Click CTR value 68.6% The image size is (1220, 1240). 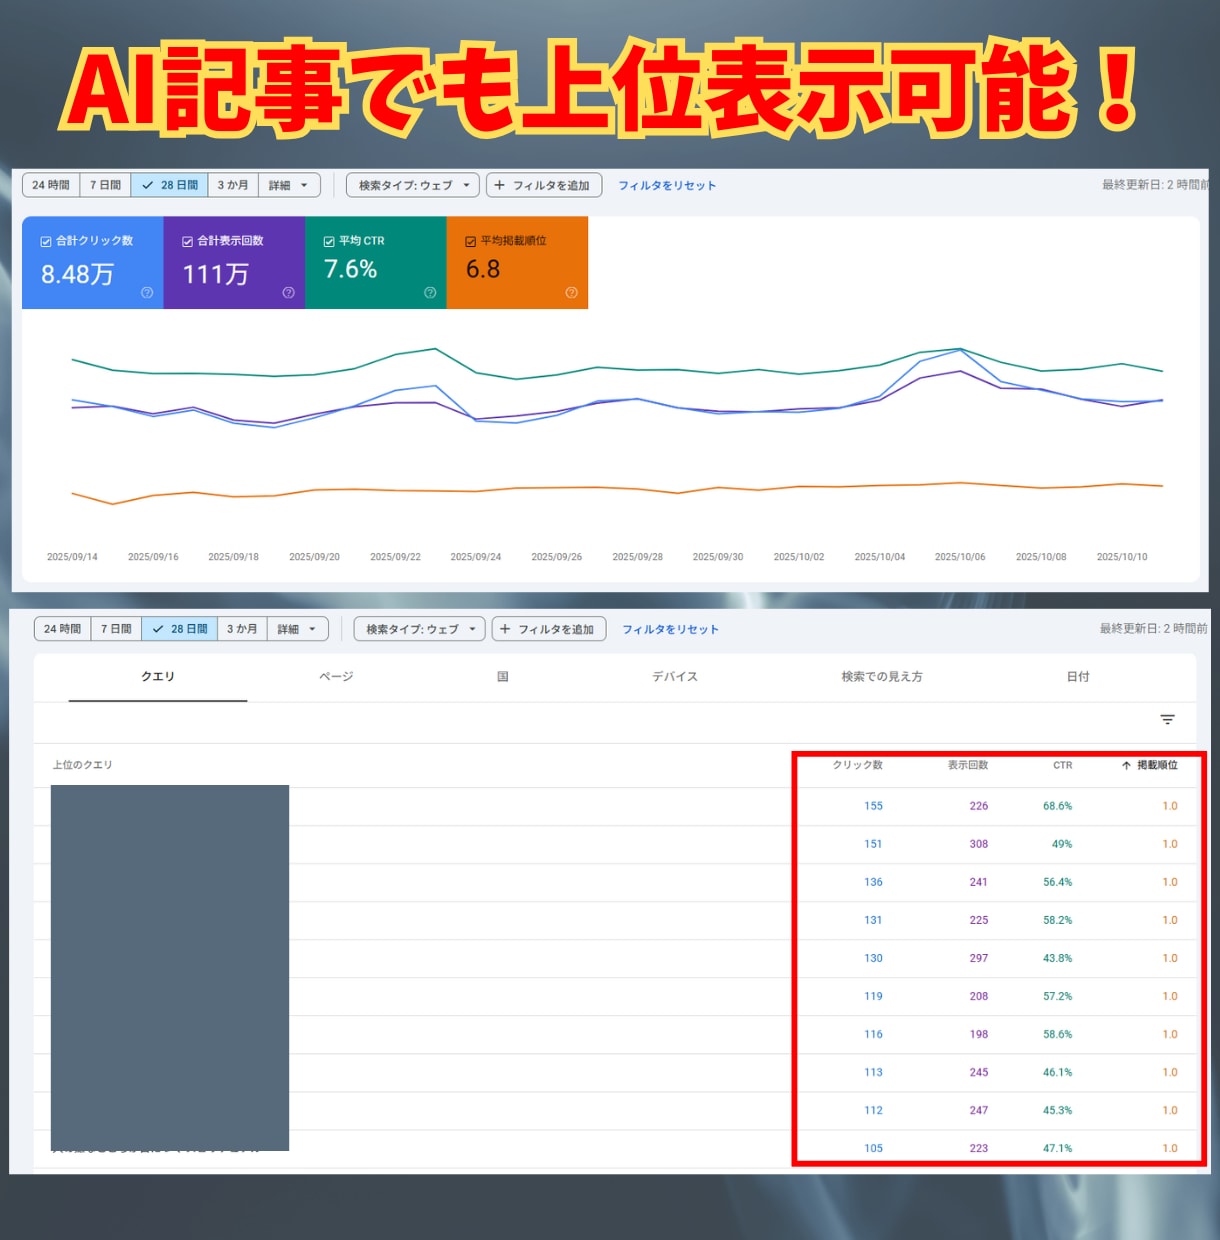point(1057,806)
